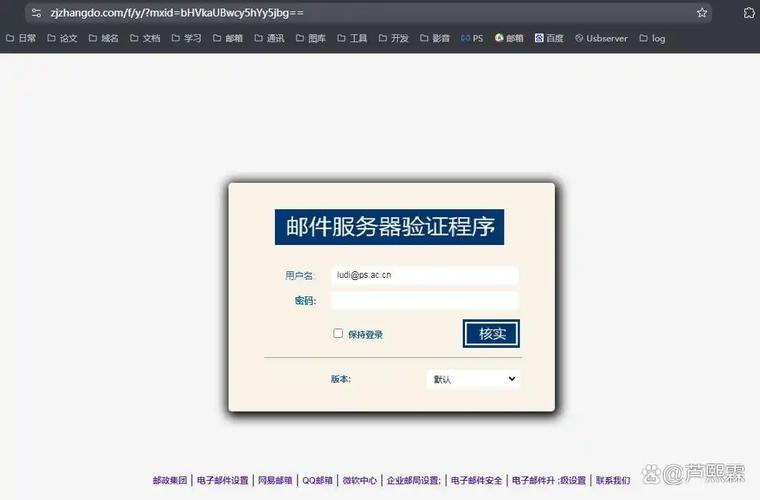Open the 日常 bookmark folder

21,38
